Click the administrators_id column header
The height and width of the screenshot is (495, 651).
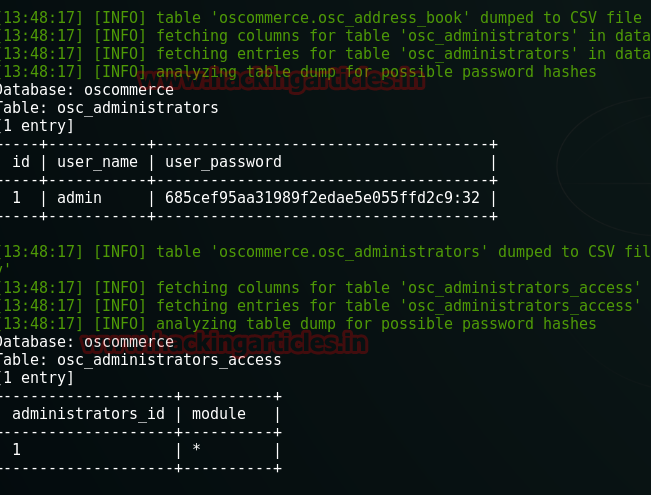point(87,413)
